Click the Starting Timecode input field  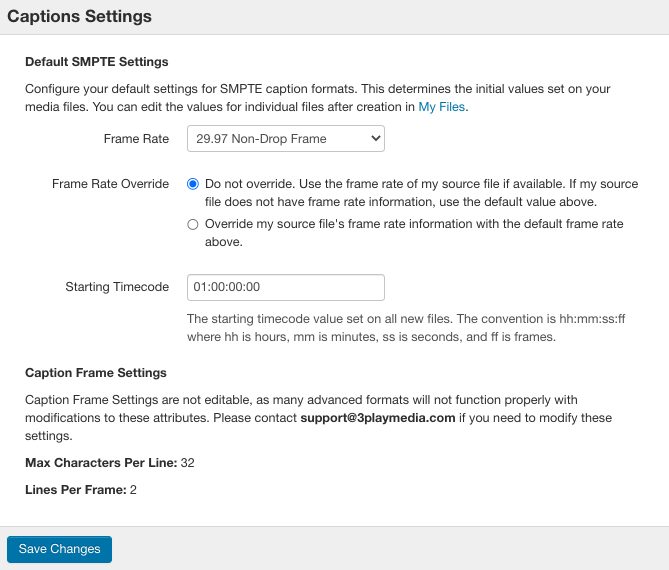[285, 287]
